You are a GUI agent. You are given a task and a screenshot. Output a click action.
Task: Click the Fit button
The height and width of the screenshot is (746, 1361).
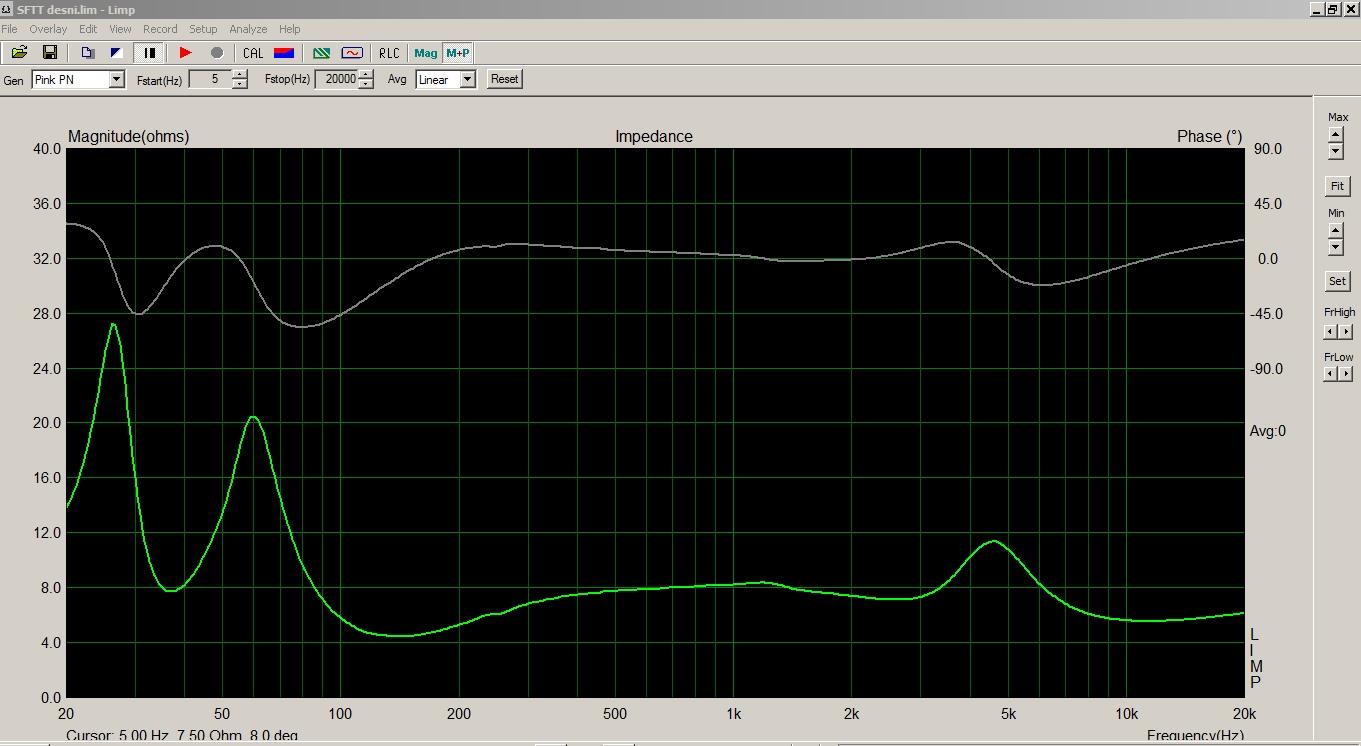point(1336,186)
